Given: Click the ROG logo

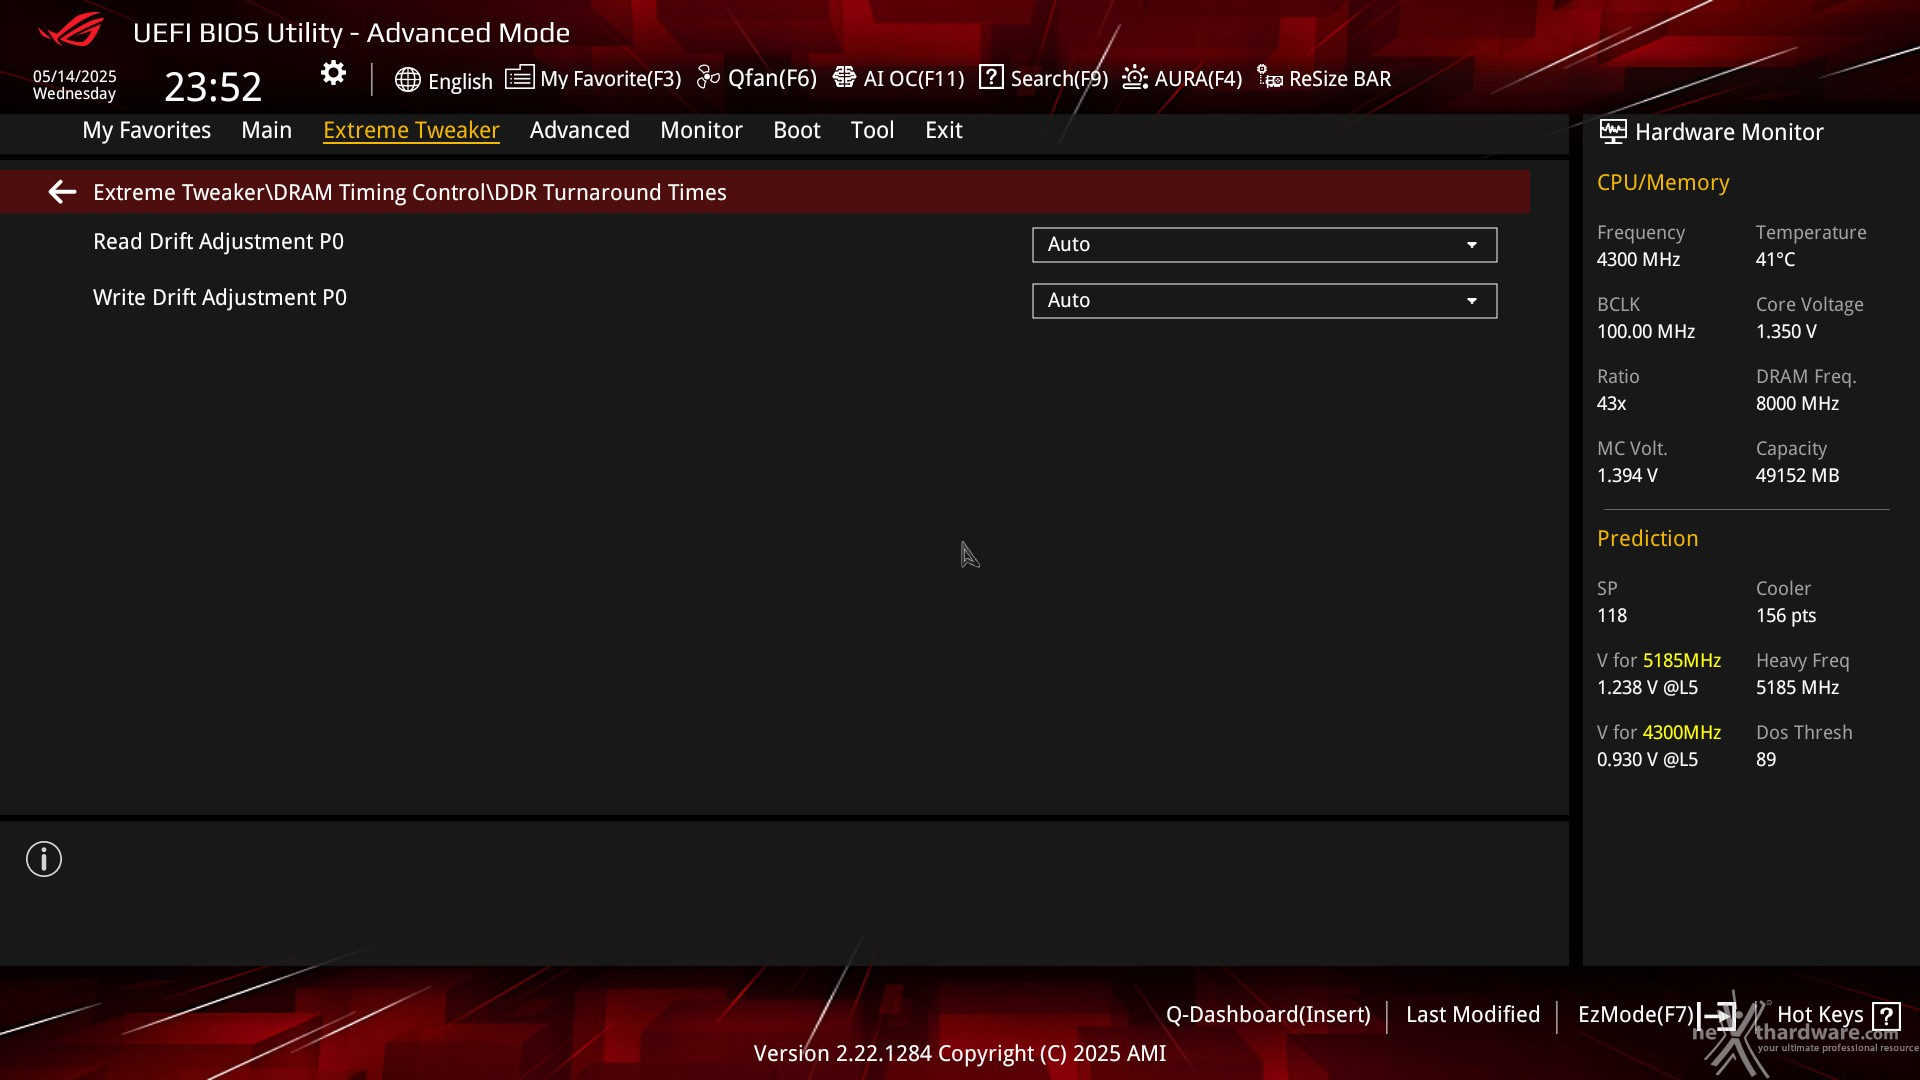Looking at the screenshot, I should pos(71,30).
